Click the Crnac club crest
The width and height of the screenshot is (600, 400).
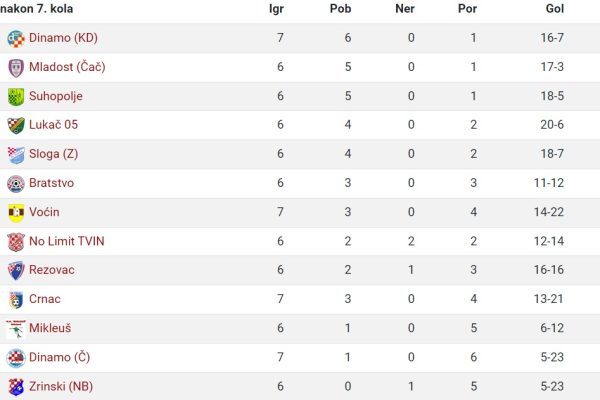click(x=16, y=300)
